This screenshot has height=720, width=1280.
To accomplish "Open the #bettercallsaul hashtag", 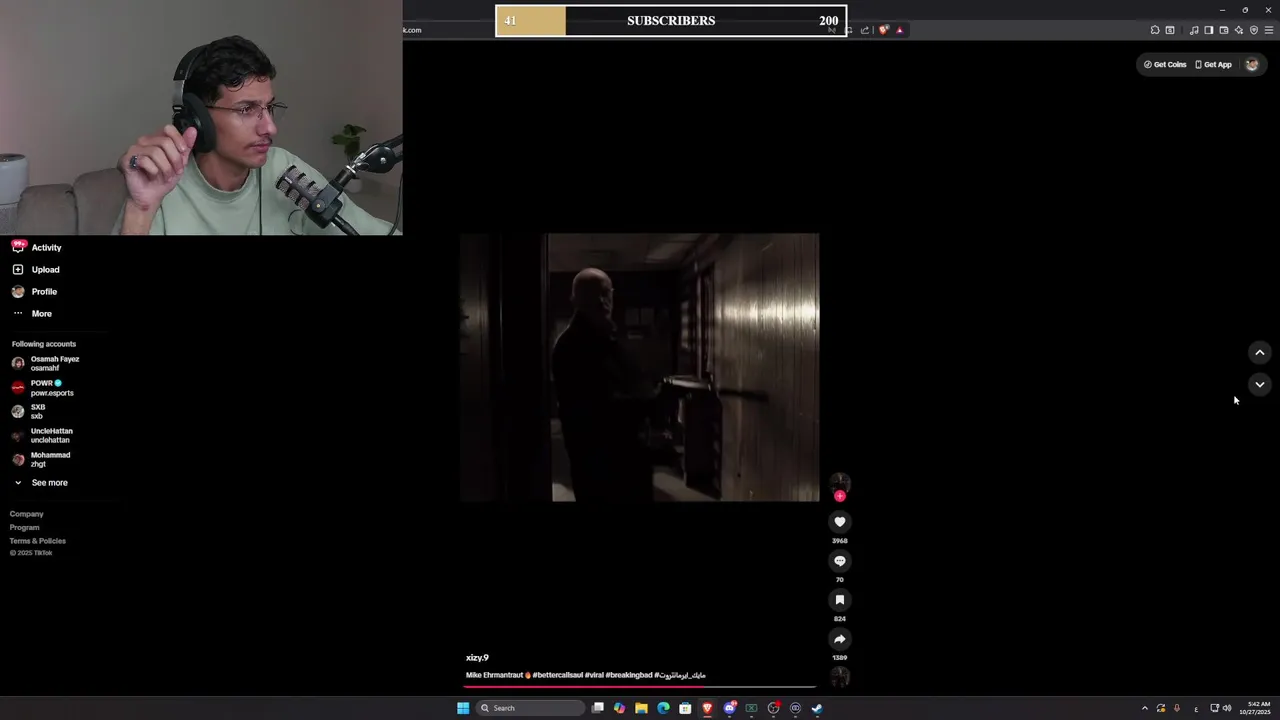I will pos(558,675).
